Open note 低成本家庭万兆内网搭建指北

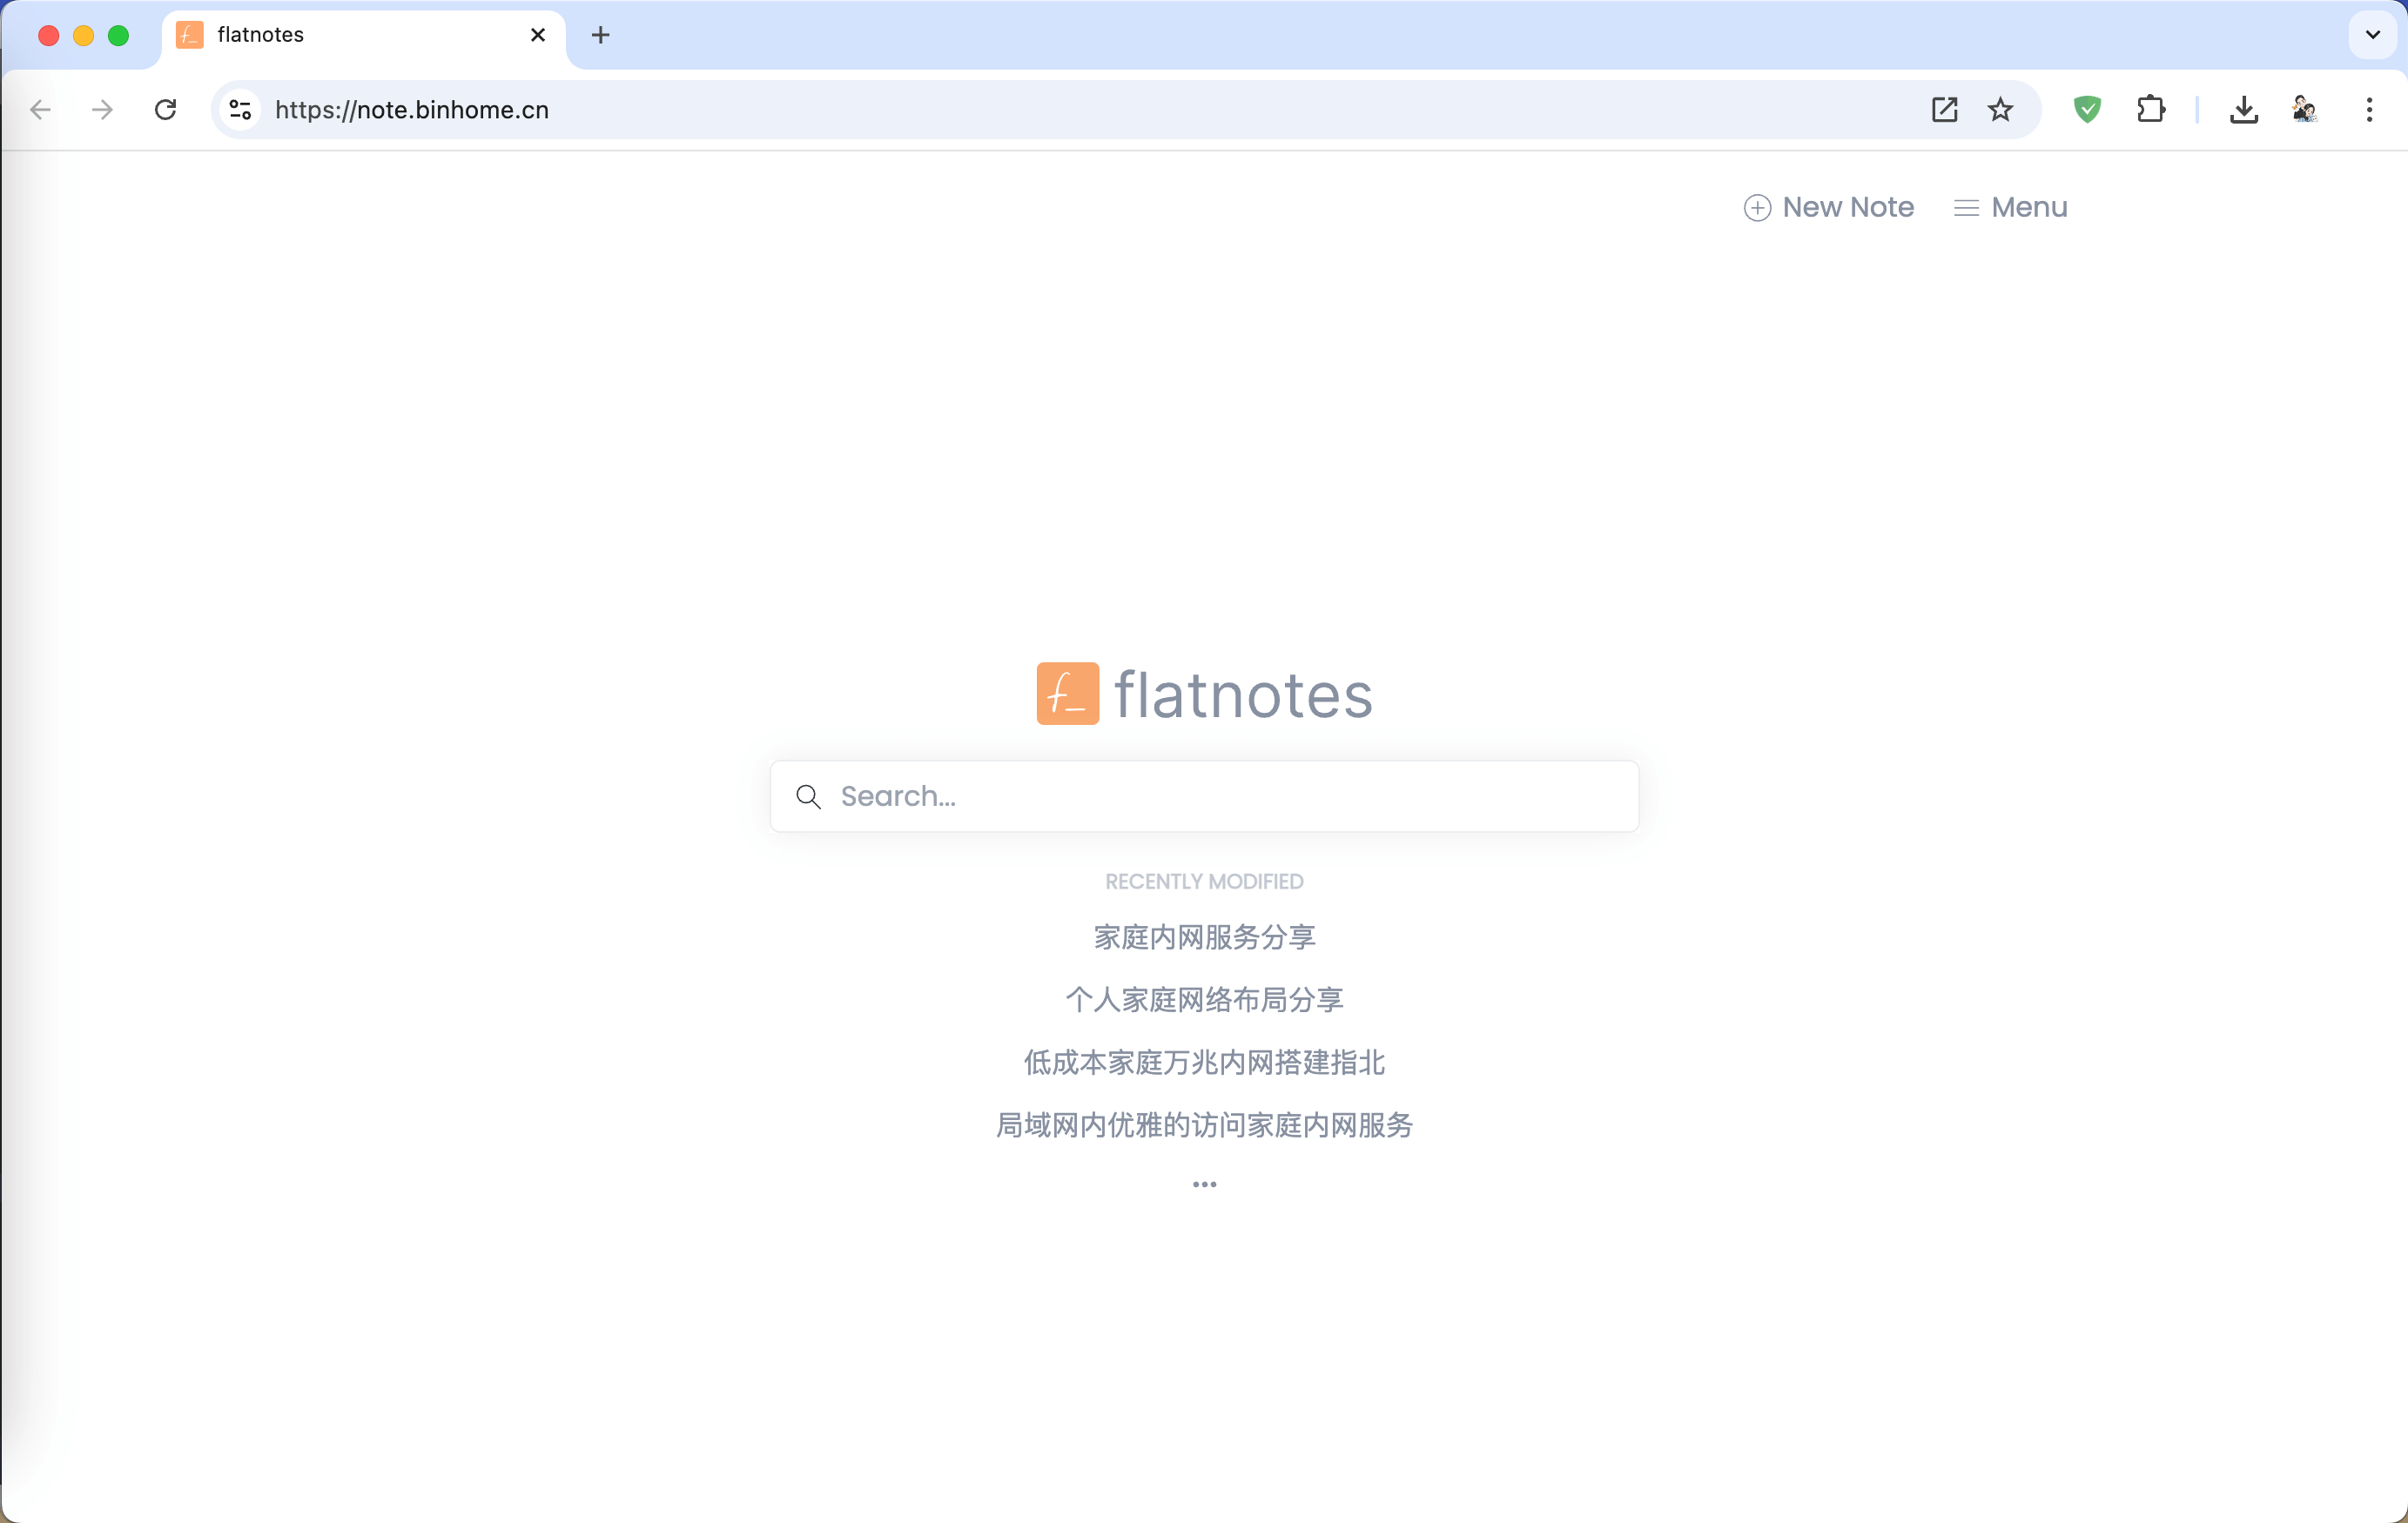(x=1204, y=1062)
